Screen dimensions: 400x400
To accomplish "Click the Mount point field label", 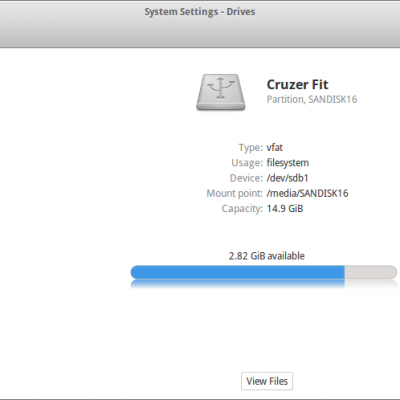I will point(235,193).
